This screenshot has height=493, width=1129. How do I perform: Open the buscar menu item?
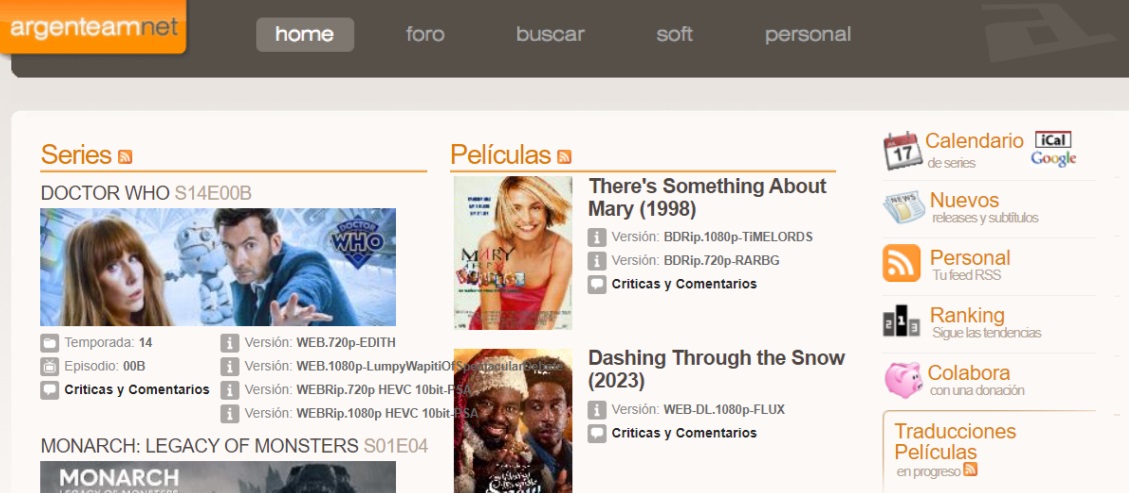coord(550,35)
